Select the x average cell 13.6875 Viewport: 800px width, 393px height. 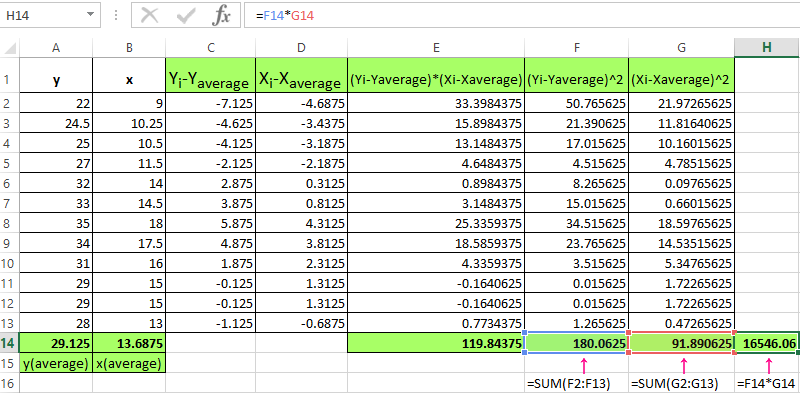[129, 343]
